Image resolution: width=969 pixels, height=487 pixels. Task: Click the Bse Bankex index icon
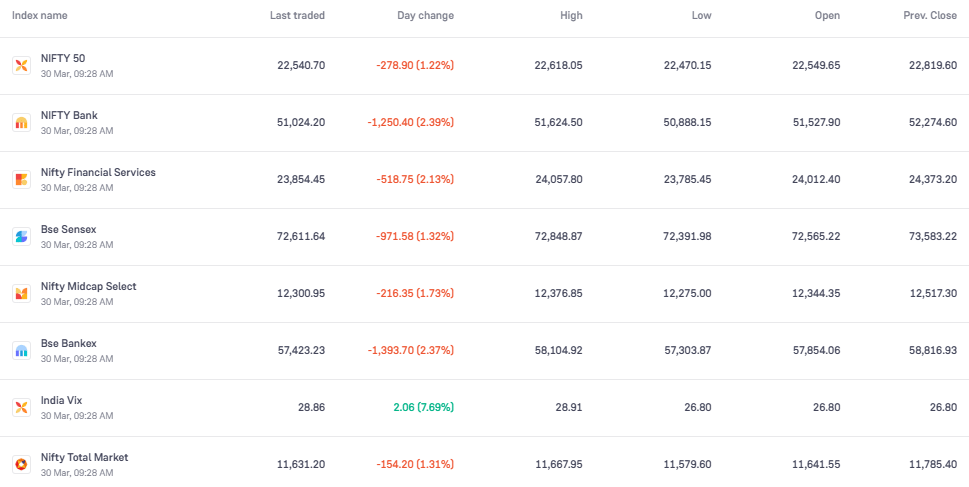(x=21, y=351)
